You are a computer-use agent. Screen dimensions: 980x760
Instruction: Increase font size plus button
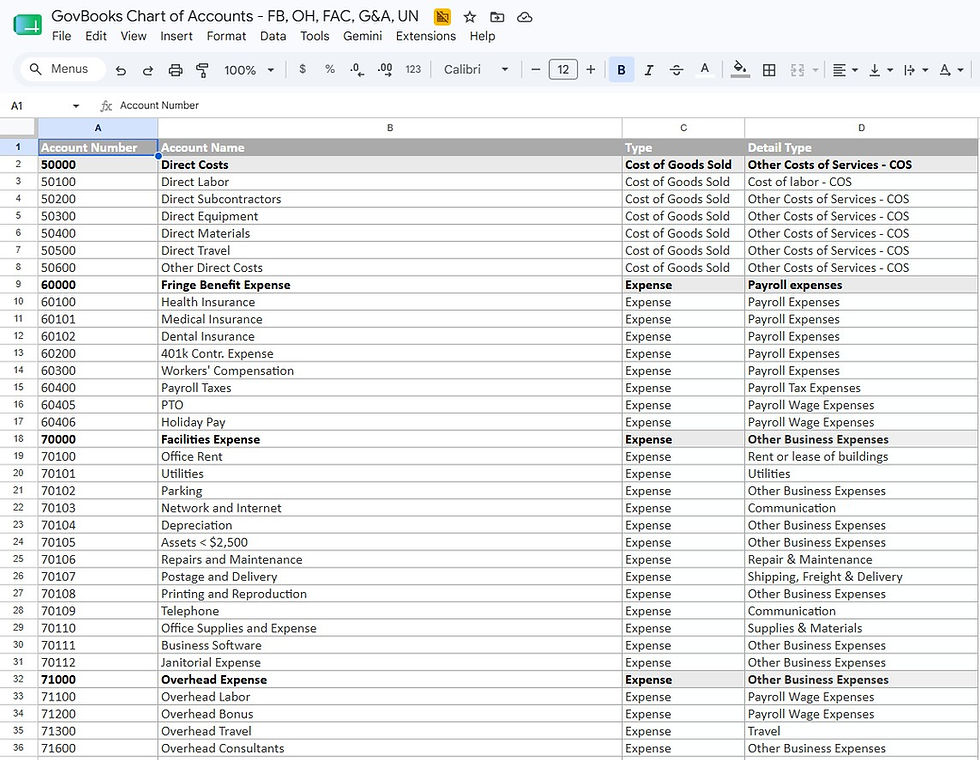[x=591, y=69]
